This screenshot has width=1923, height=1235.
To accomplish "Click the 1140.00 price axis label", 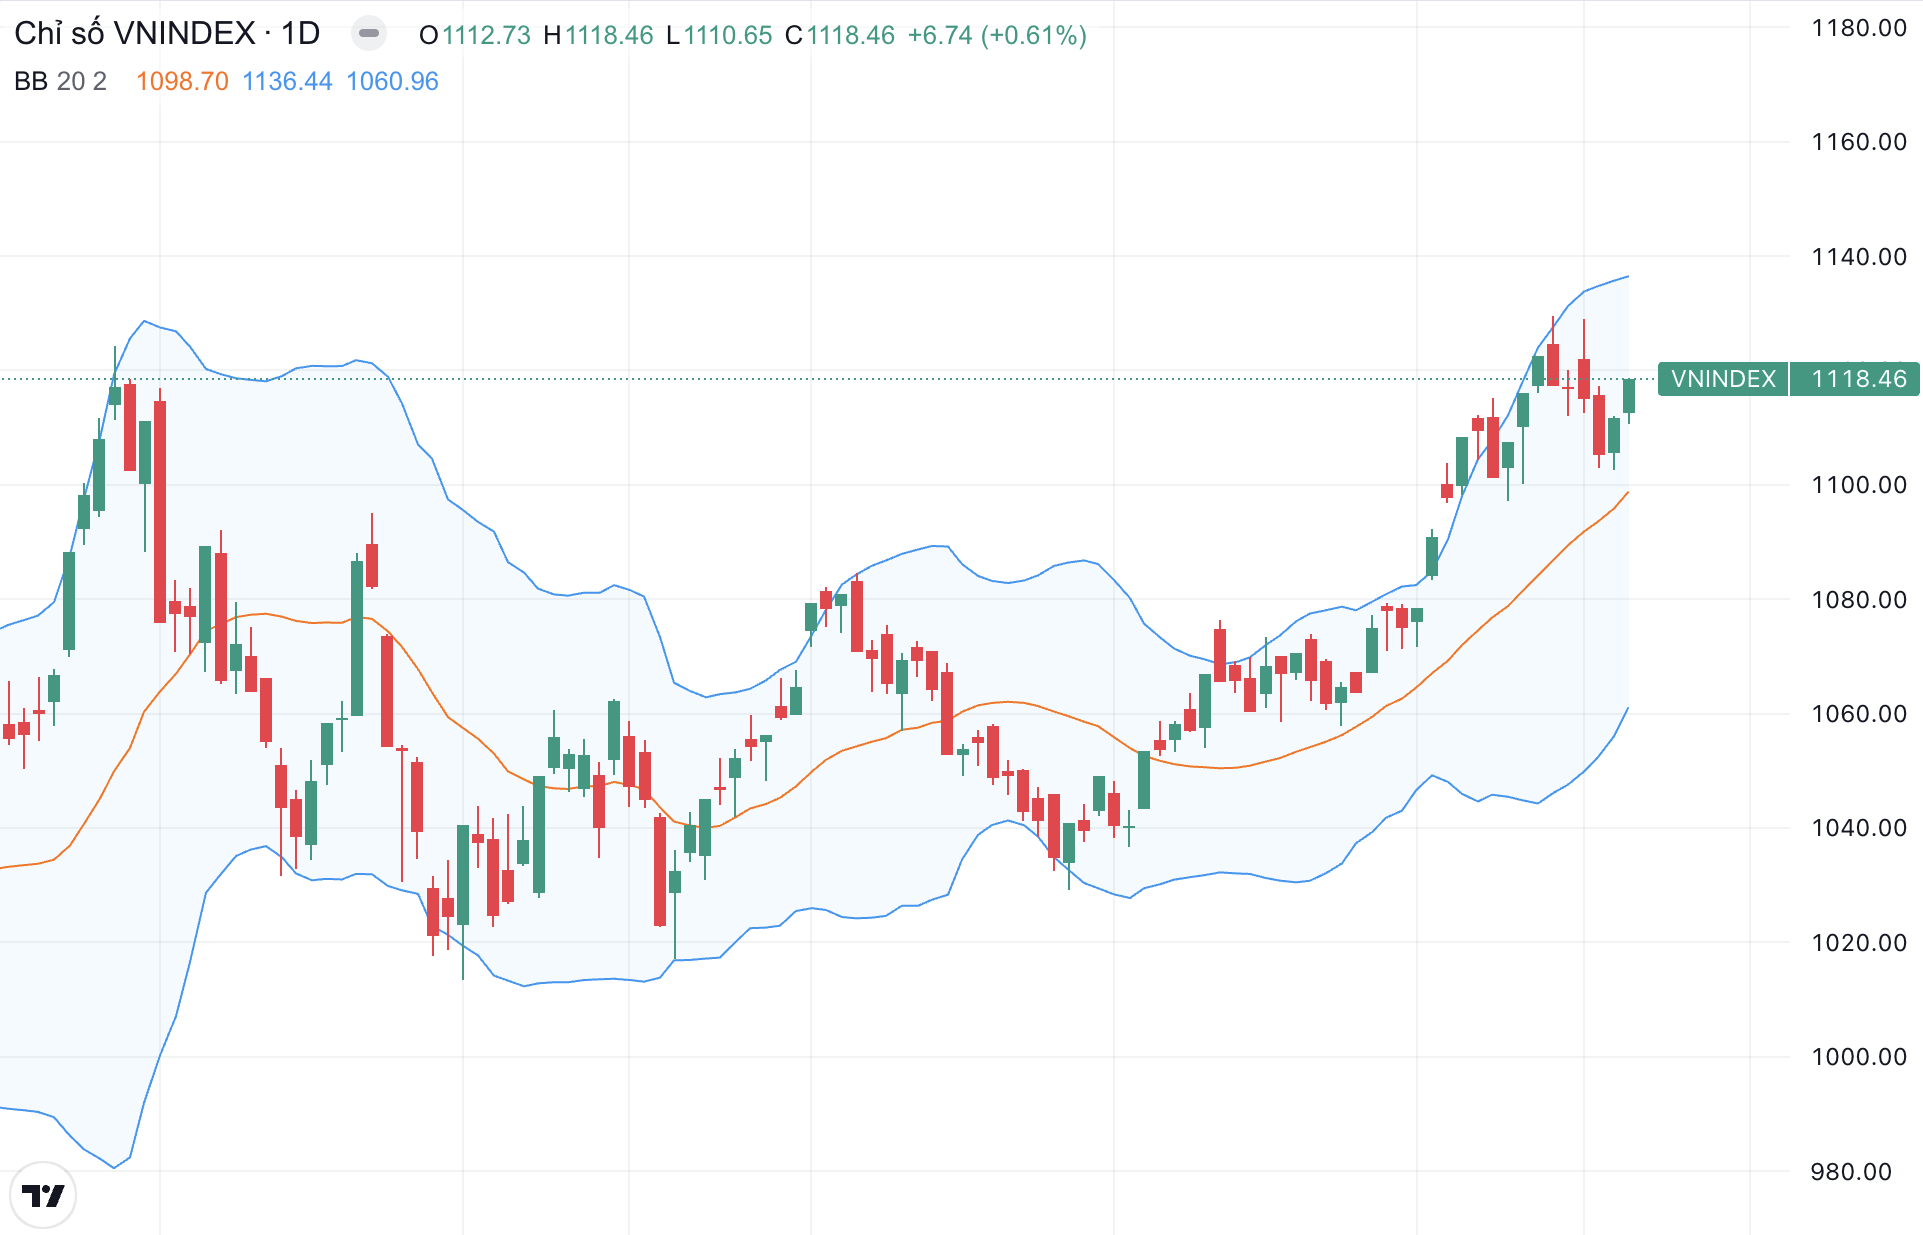I will pos(1859,257).
